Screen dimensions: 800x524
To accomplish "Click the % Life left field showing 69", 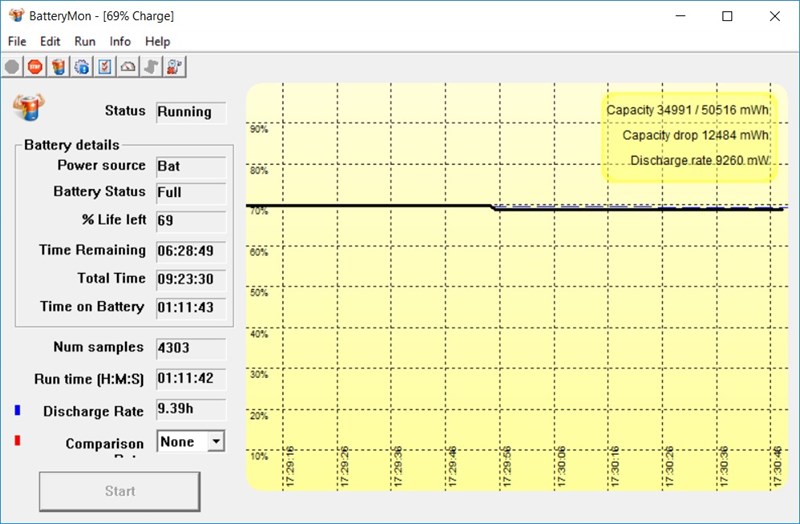I will (191, 220).
